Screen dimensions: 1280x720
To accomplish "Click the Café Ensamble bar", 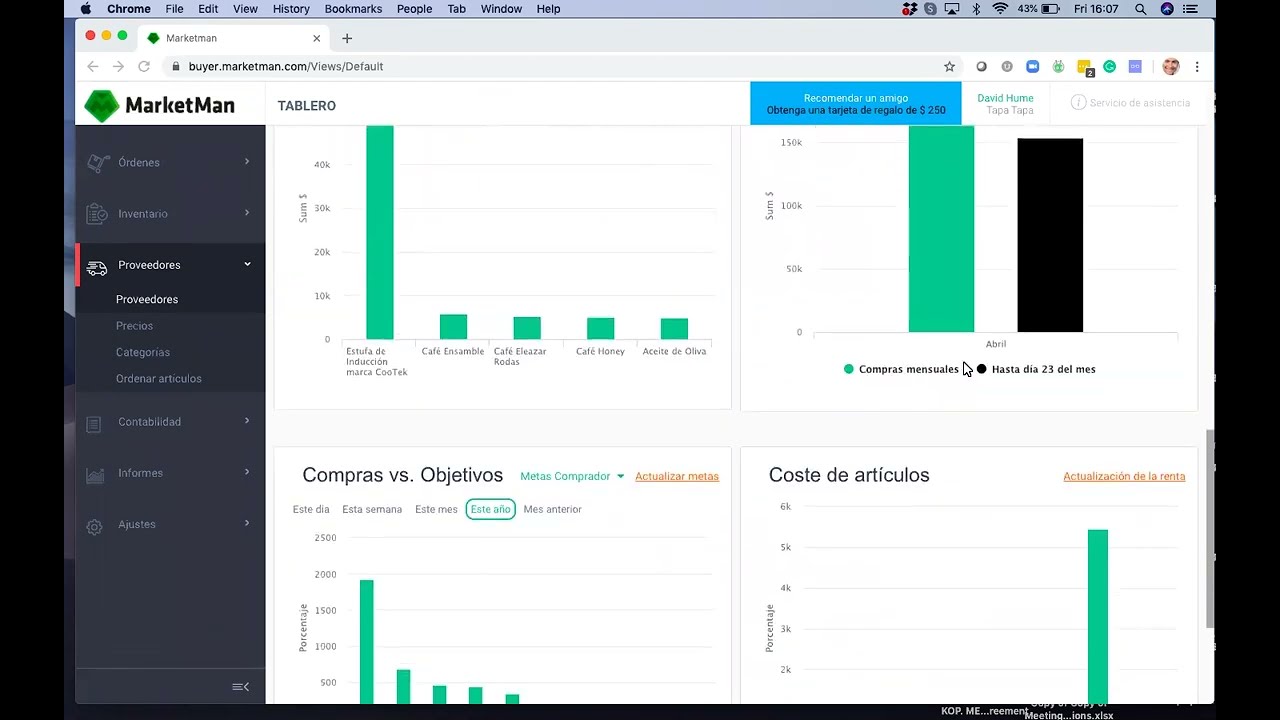I will click(453, 326).
